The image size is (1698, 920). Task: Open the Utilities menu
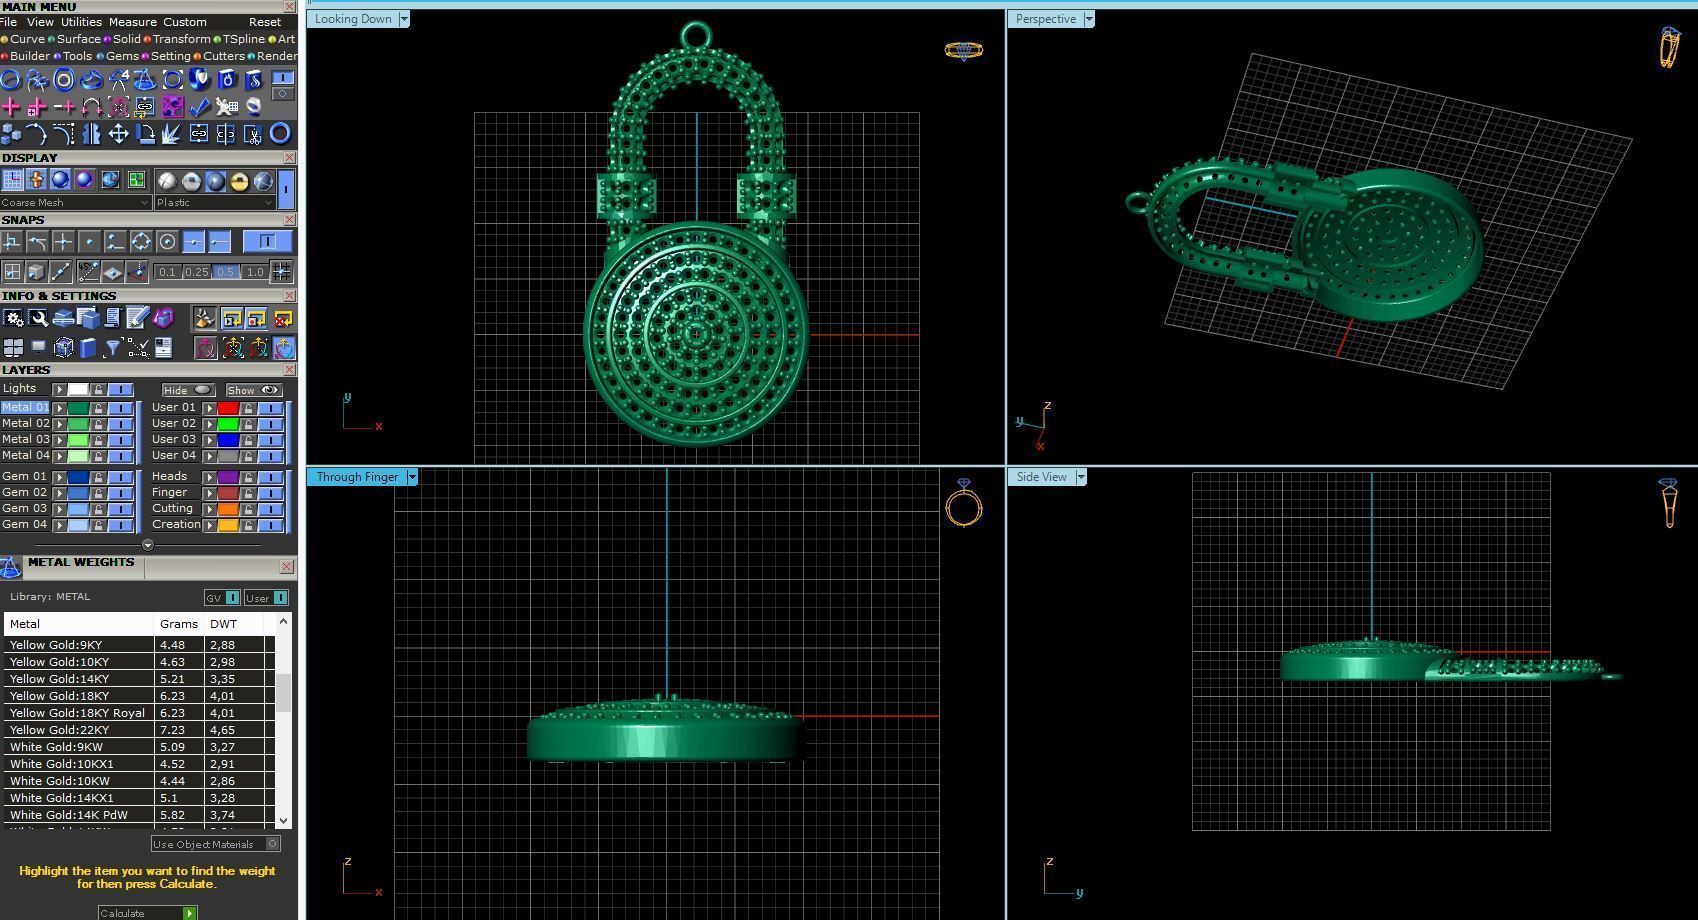coord(81,22)
